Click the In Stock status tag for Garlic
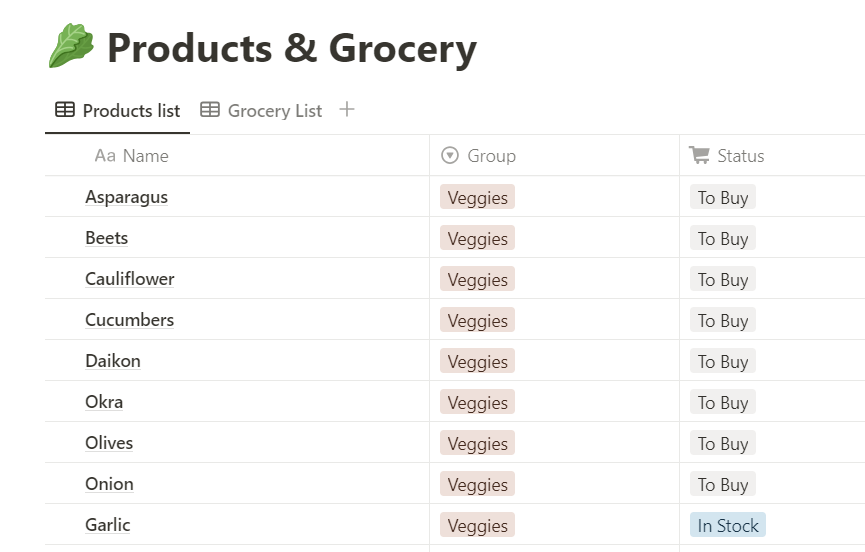The height and width of the screenshot is (552, 865). [727, 526]
